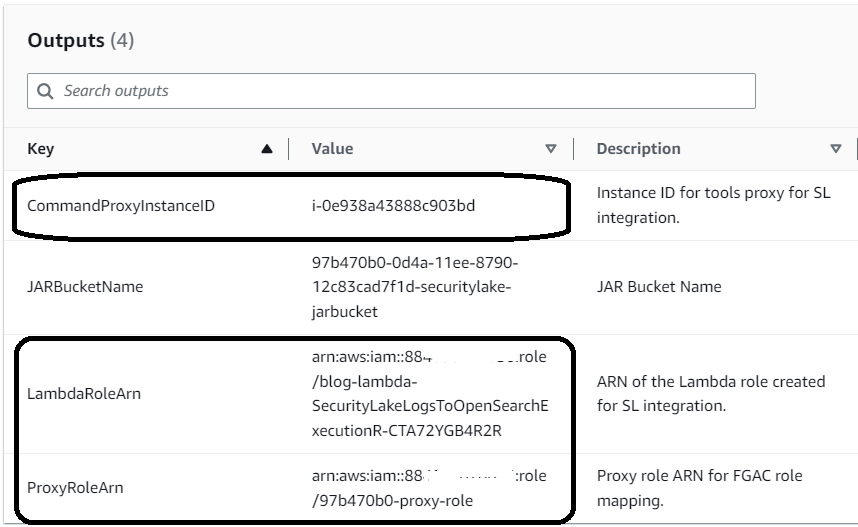The height and width of the screenshot is (527, 858).
Task: Select the LambdaRoleArn key cell
Action: pos(84,394)
